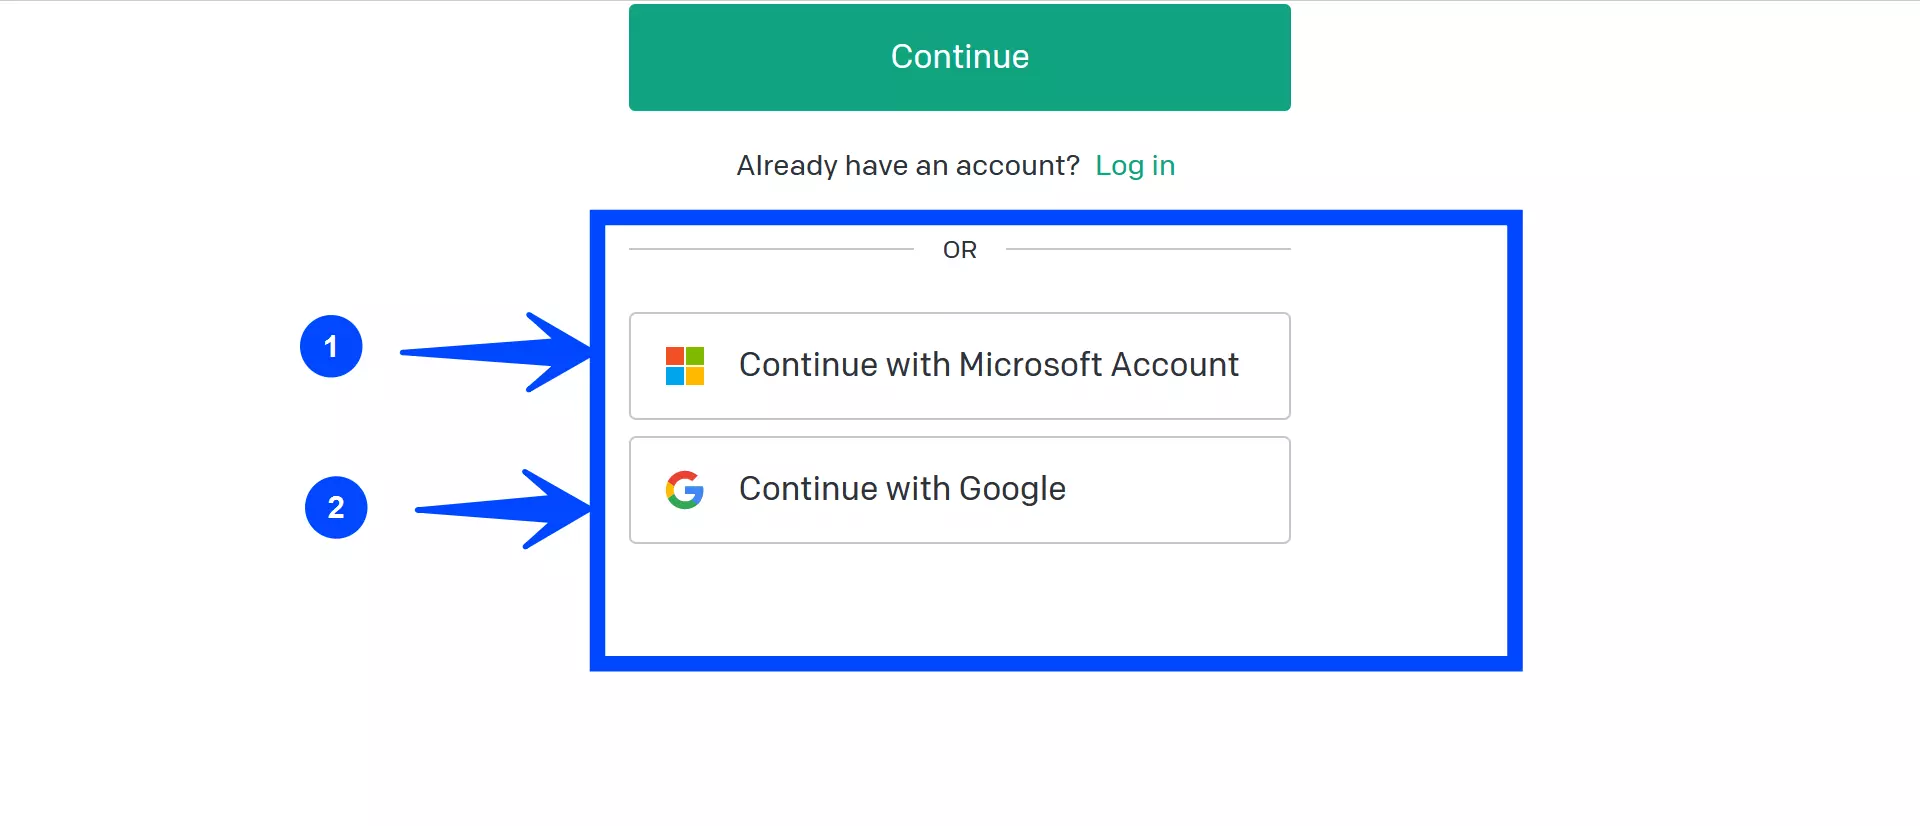Click the empty space below the Google button
This screenshot has height=826, width=1920.
(x=960, y=600)
